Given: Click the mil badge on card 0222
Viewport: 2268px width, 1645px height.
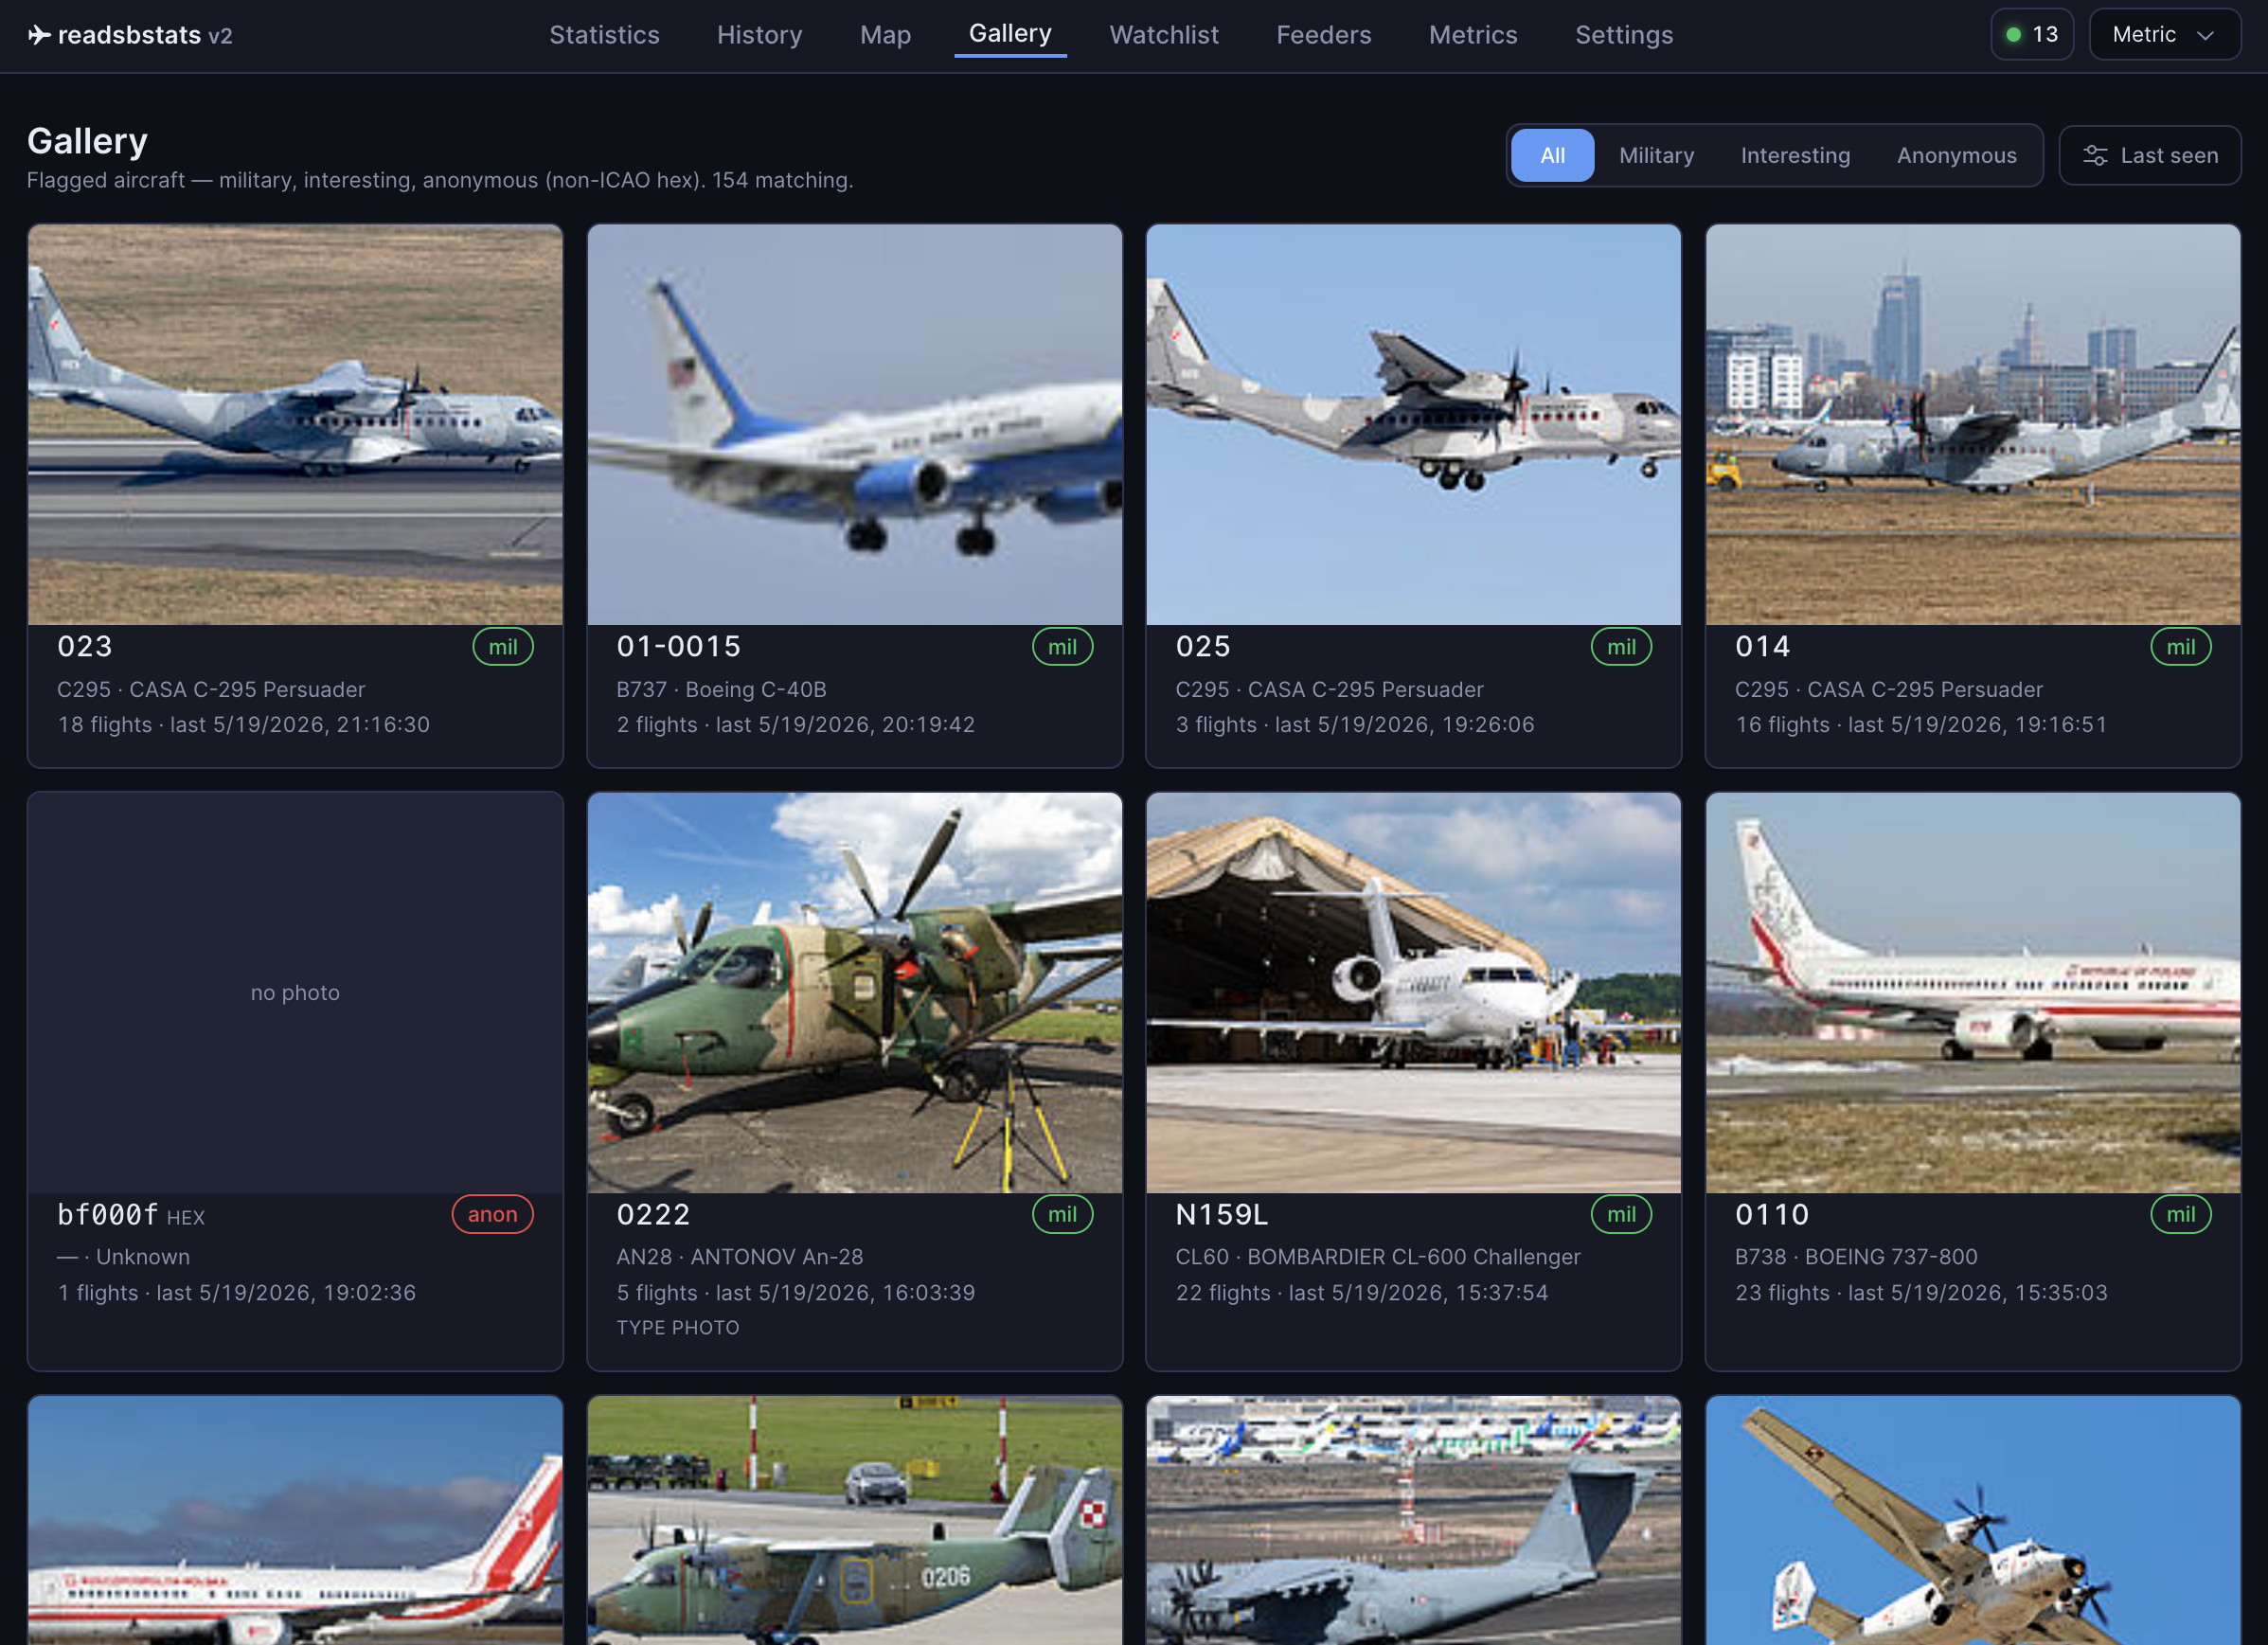Looking at the screenshot, I should click(1062, 1214).
